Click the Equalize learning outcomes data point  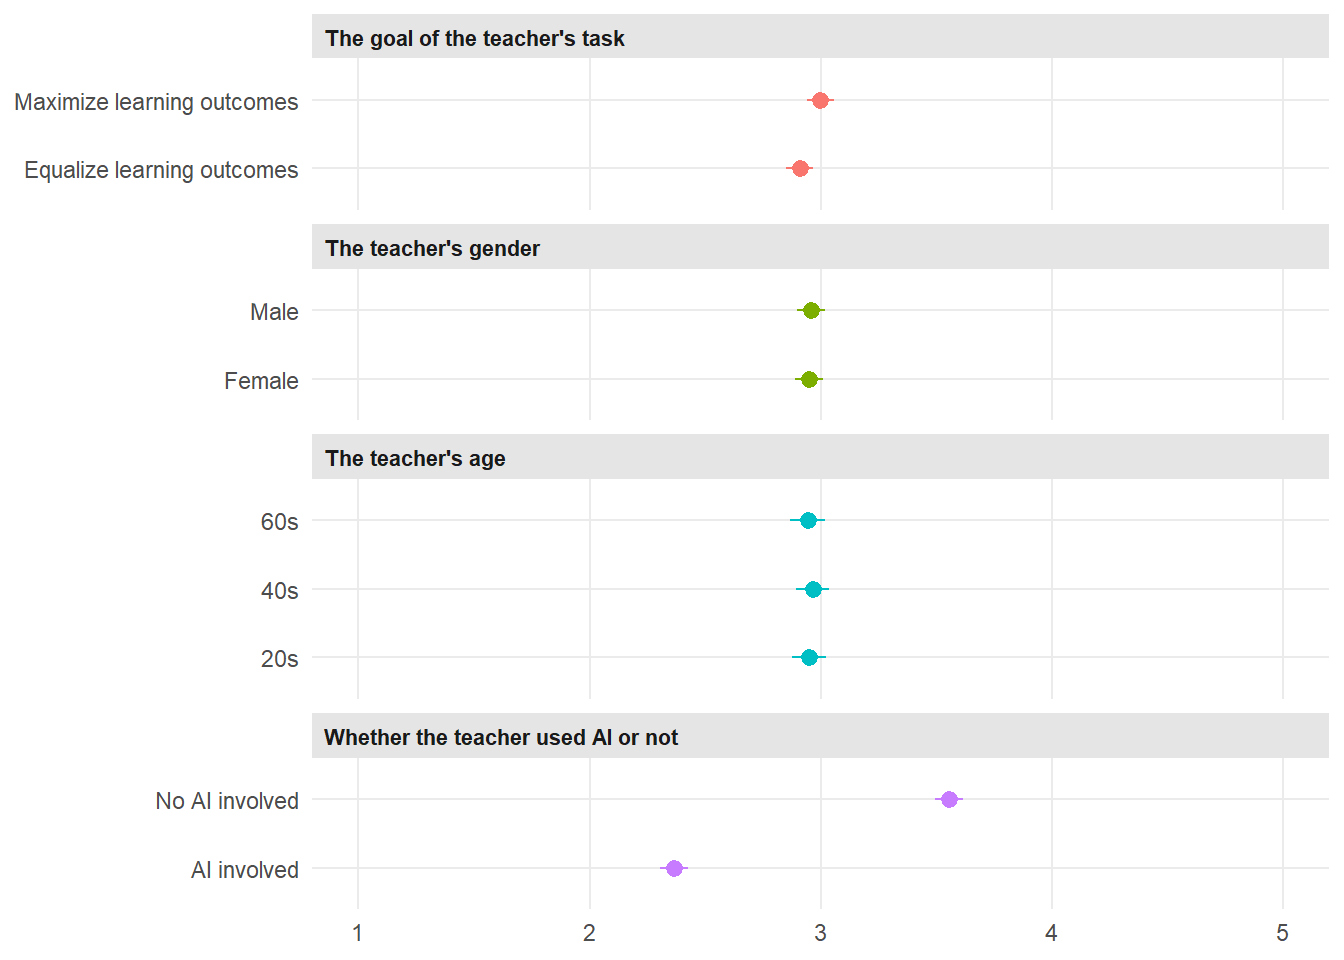point(800,168)
